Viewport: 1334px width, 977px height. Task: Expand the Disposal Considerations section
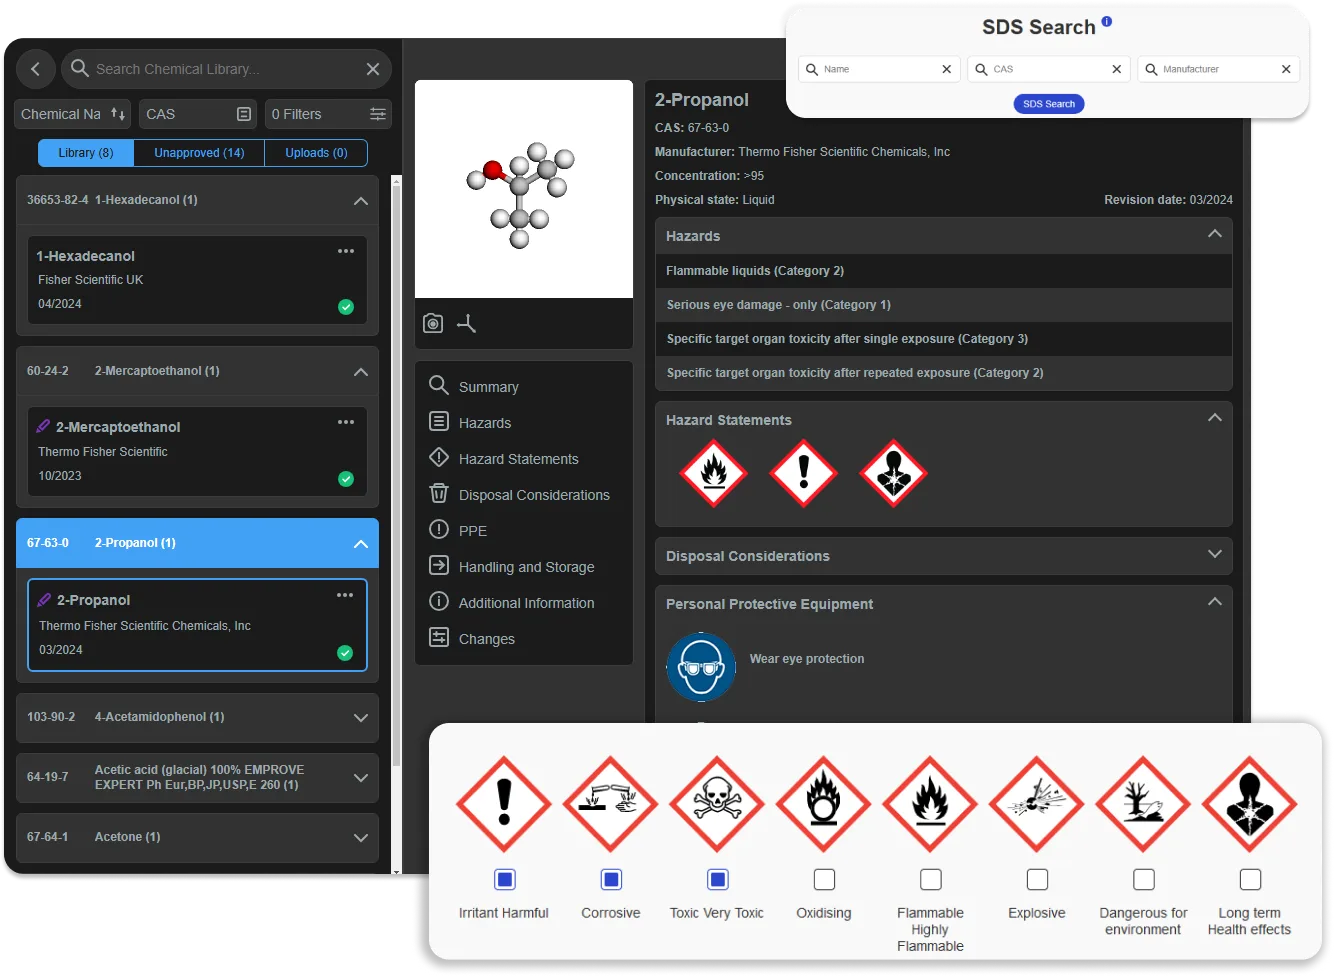[1215, 554]
